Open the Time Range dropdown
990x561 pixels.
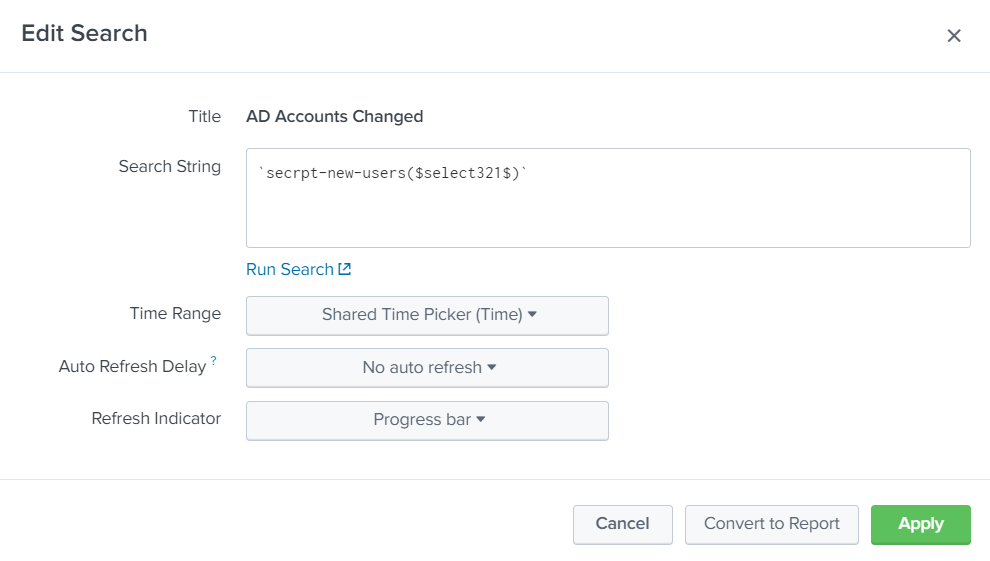coord(427,315)
